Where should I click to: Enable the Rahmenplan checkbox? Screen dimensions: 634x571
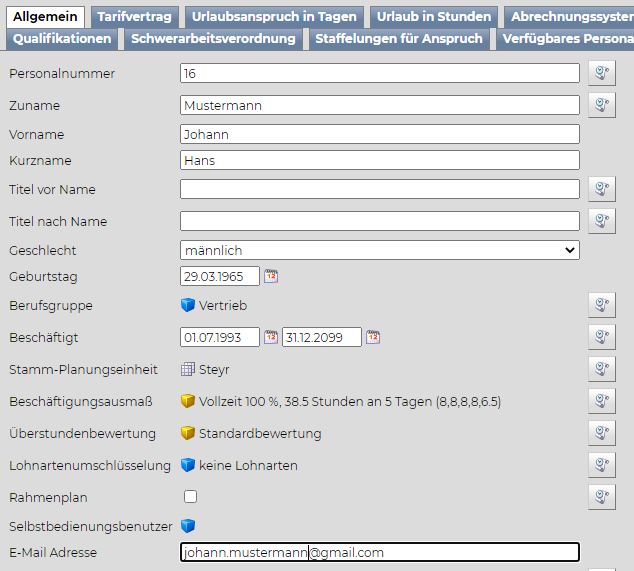click(190, 496)
